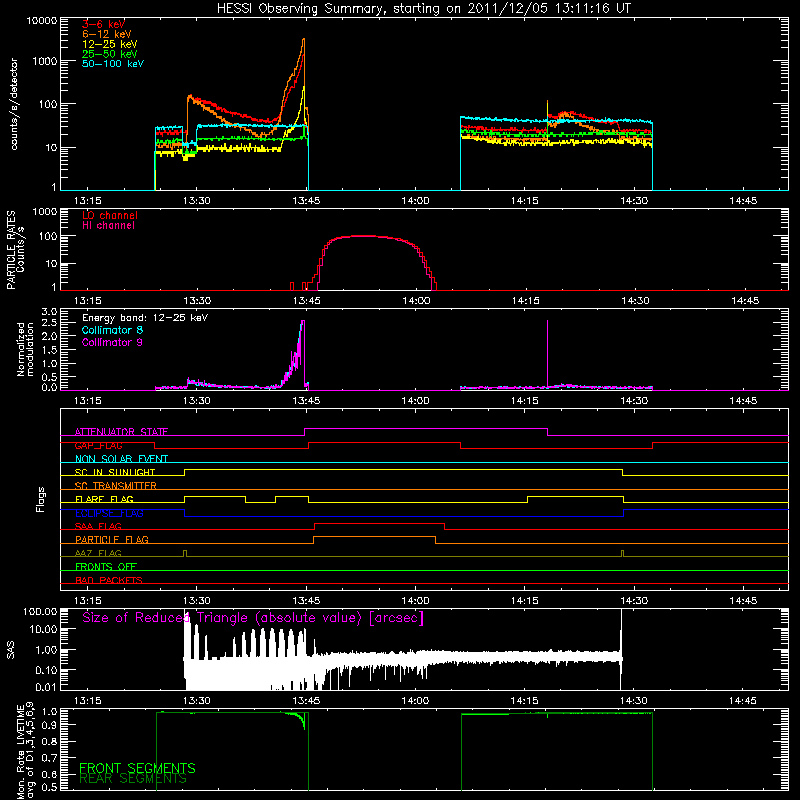Choose the cyan 50-100 keV legend entry
The width and height of the screenshot is (800, 800).
click(x=113, y=64)
